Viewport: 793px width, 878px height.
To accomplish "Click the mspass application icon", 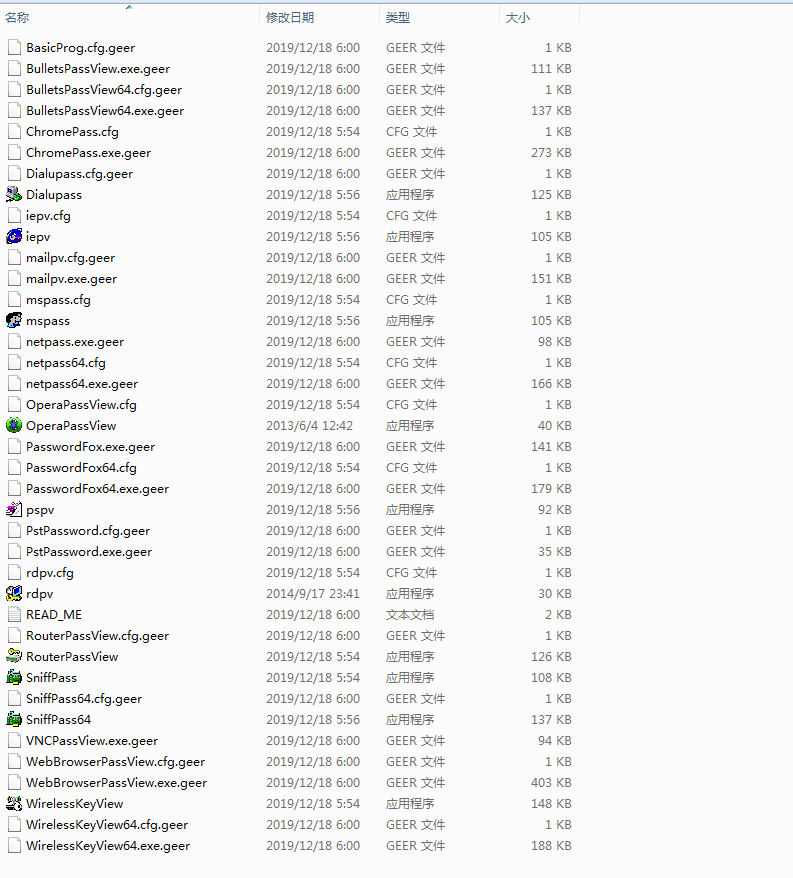I will (14, 321).
